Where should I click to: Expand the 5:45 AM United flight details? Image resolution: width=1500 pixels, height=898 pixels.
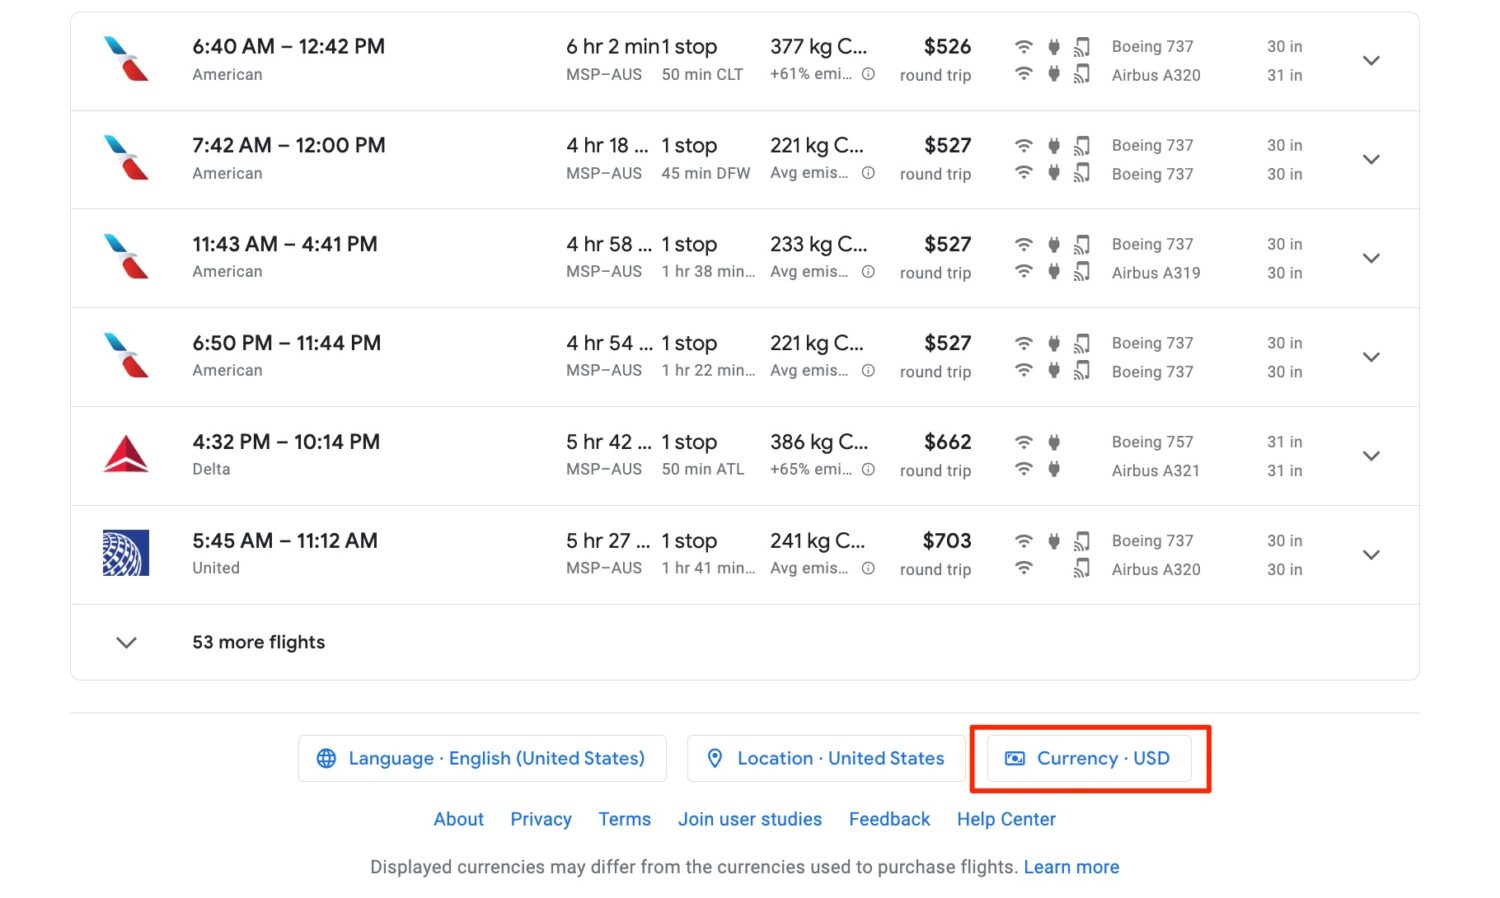1371,555
